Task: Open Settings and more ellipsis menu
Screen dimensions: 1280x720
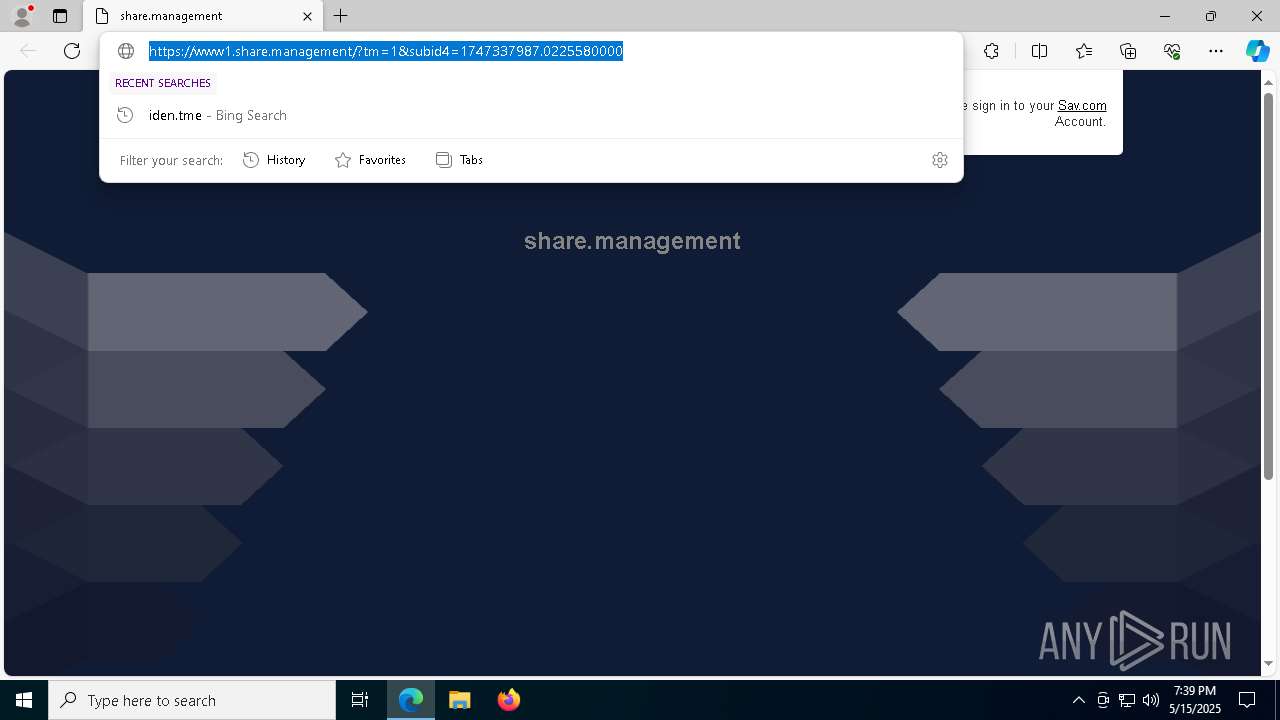Action: [1216, 51]
